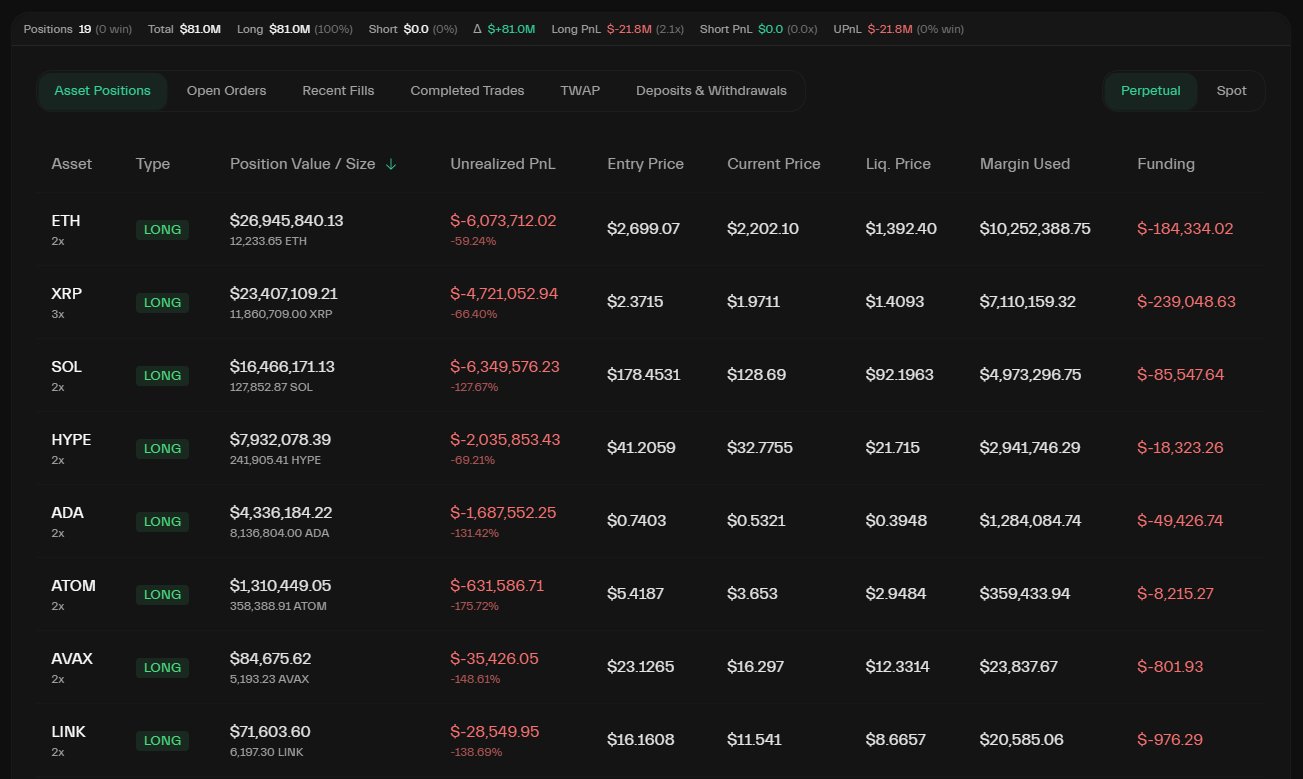
Task: Click the LONG badge in SOL row
Action: coord(162,375)
